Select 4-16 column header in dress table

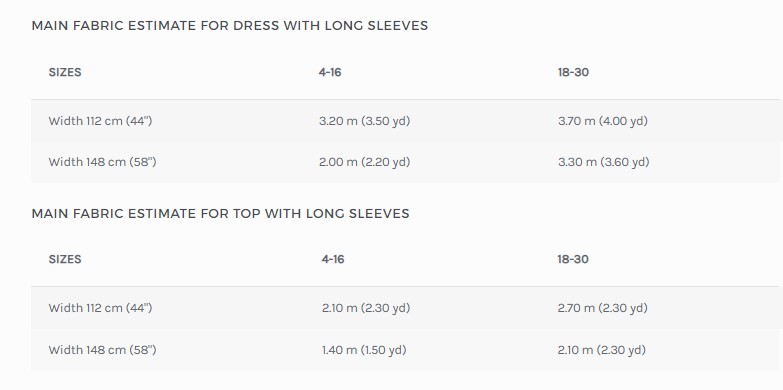[330, 72]
